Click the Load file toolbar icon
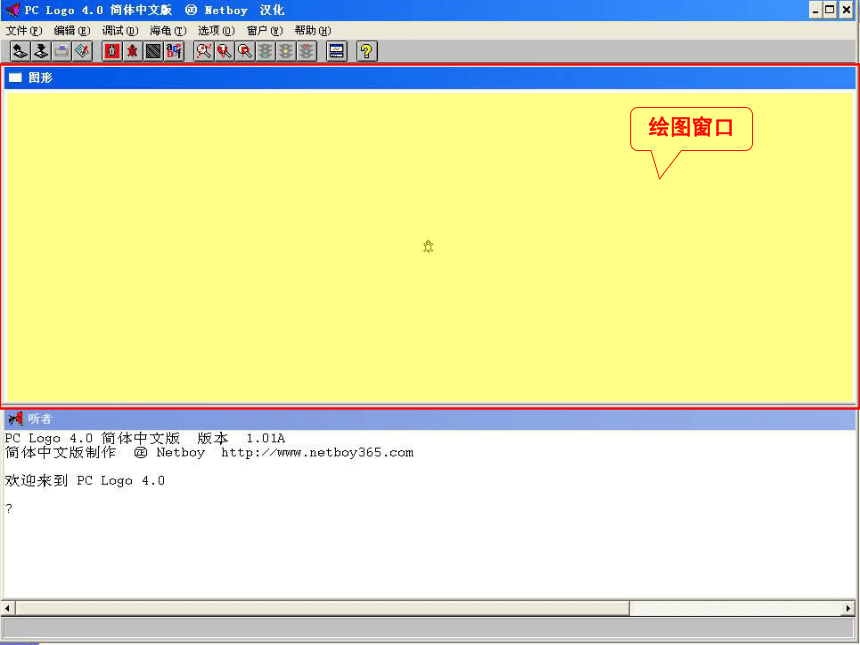The image size is (860, 645). coord(20,51)
